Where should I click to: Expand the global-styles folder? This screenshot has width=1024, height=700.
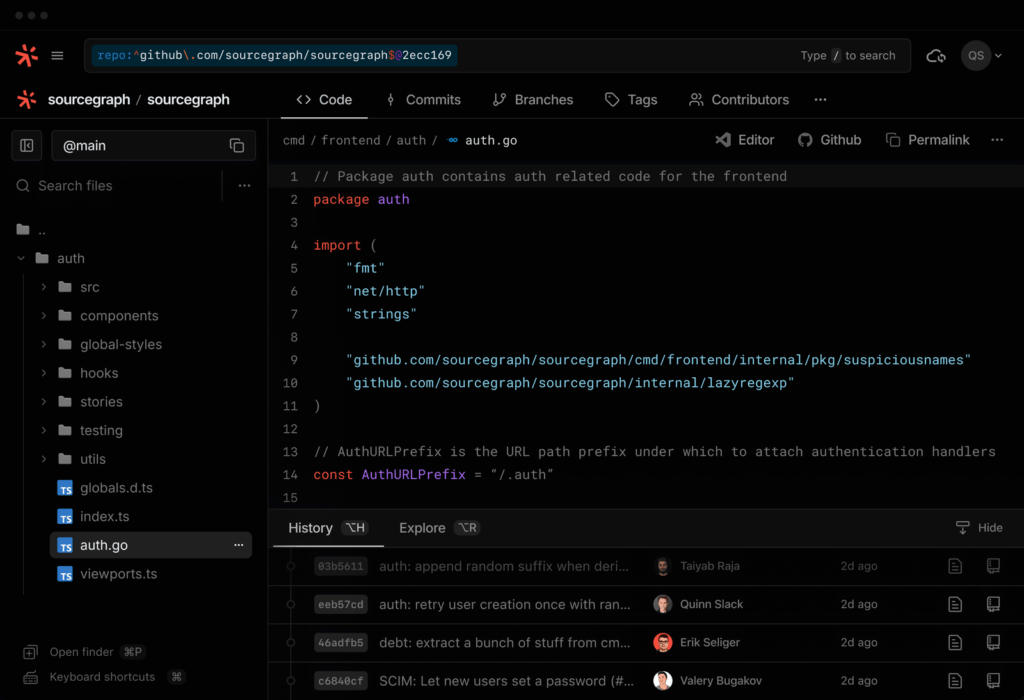pyautogui.click(x=44, y=345)
